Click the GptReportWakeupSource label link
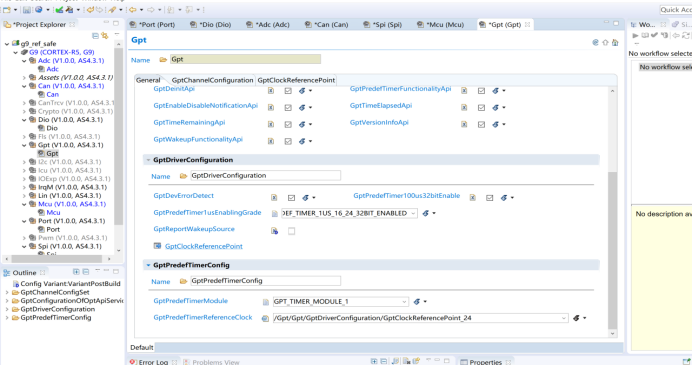This screenshot has height=365, width=693. pos(194,229)
